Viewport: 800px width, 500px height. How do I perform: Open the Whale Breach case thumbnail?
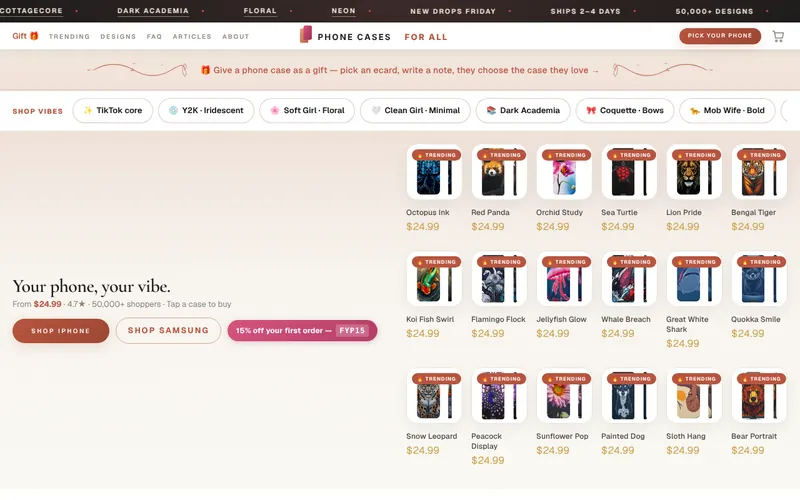(629, 279)
